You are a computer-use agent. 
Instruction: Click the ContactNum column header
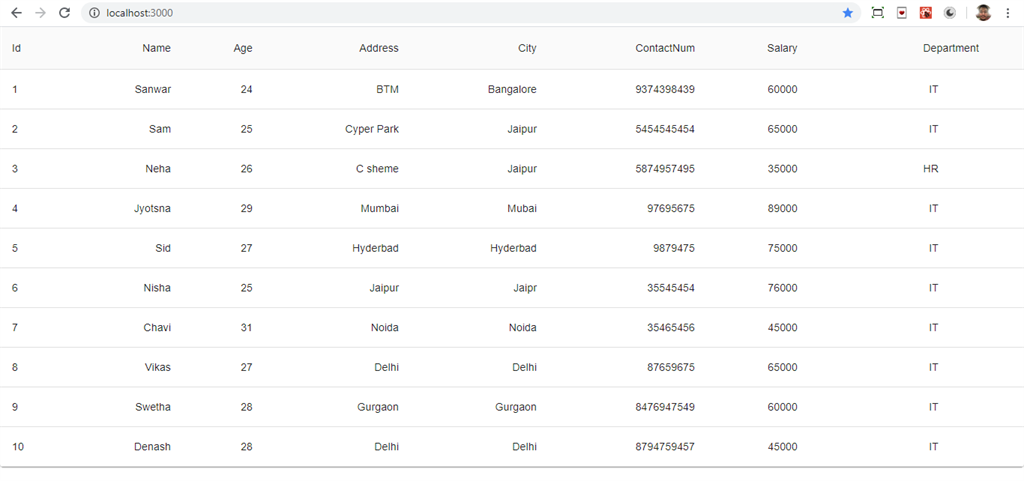[665, 48]
